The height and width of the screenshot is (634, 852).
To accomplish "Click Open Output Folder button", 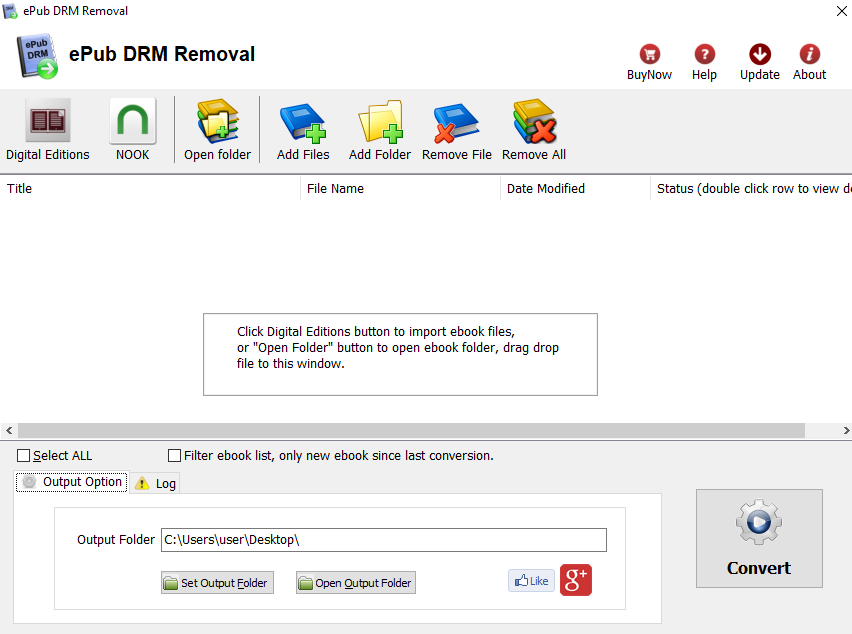I will [x=356, y=582].
